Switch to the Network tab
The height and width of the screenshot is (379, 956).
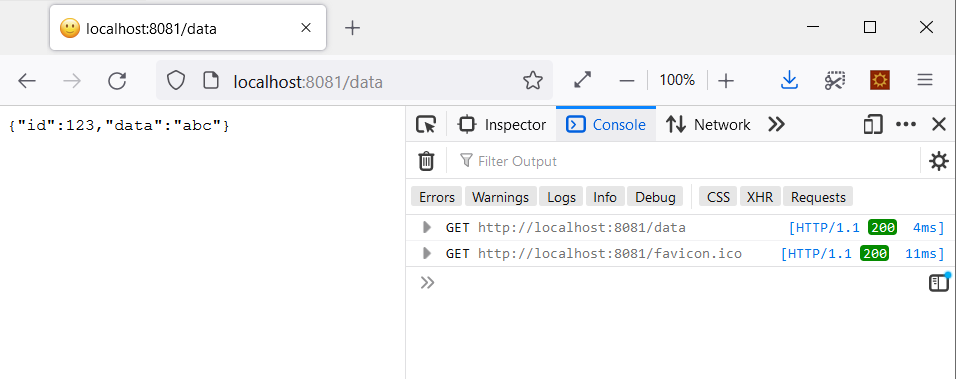707,125
